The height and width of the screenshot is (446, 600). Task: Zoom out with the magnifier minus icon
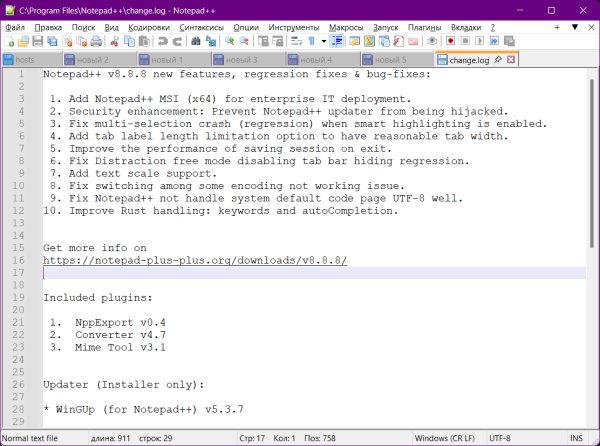[x=244, y=41]
